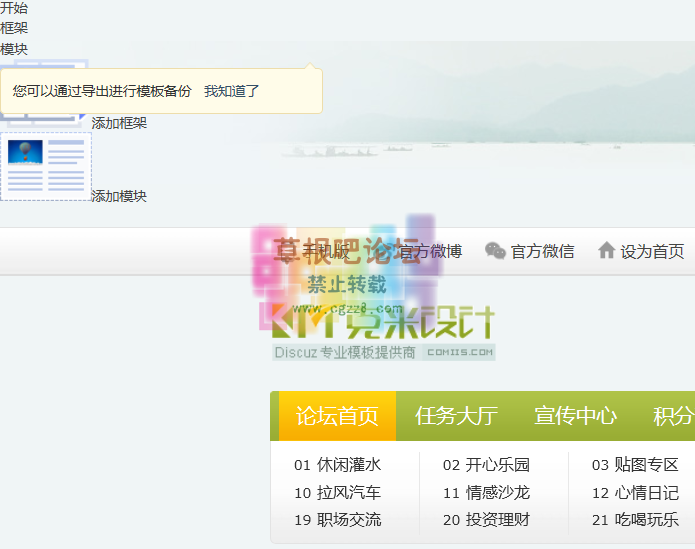695x549 pixels.
Task: Click the 添加模块 label
Action: [119, 196]
